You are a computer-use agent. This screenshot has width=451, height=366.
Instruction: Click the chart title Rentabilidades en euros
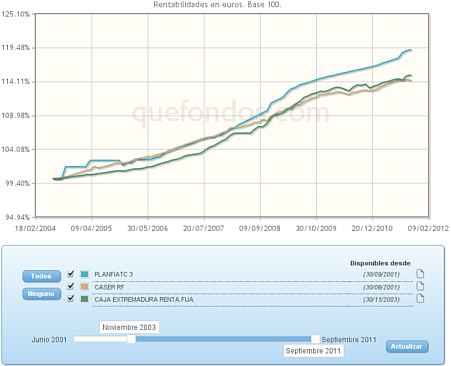(217, 5)
